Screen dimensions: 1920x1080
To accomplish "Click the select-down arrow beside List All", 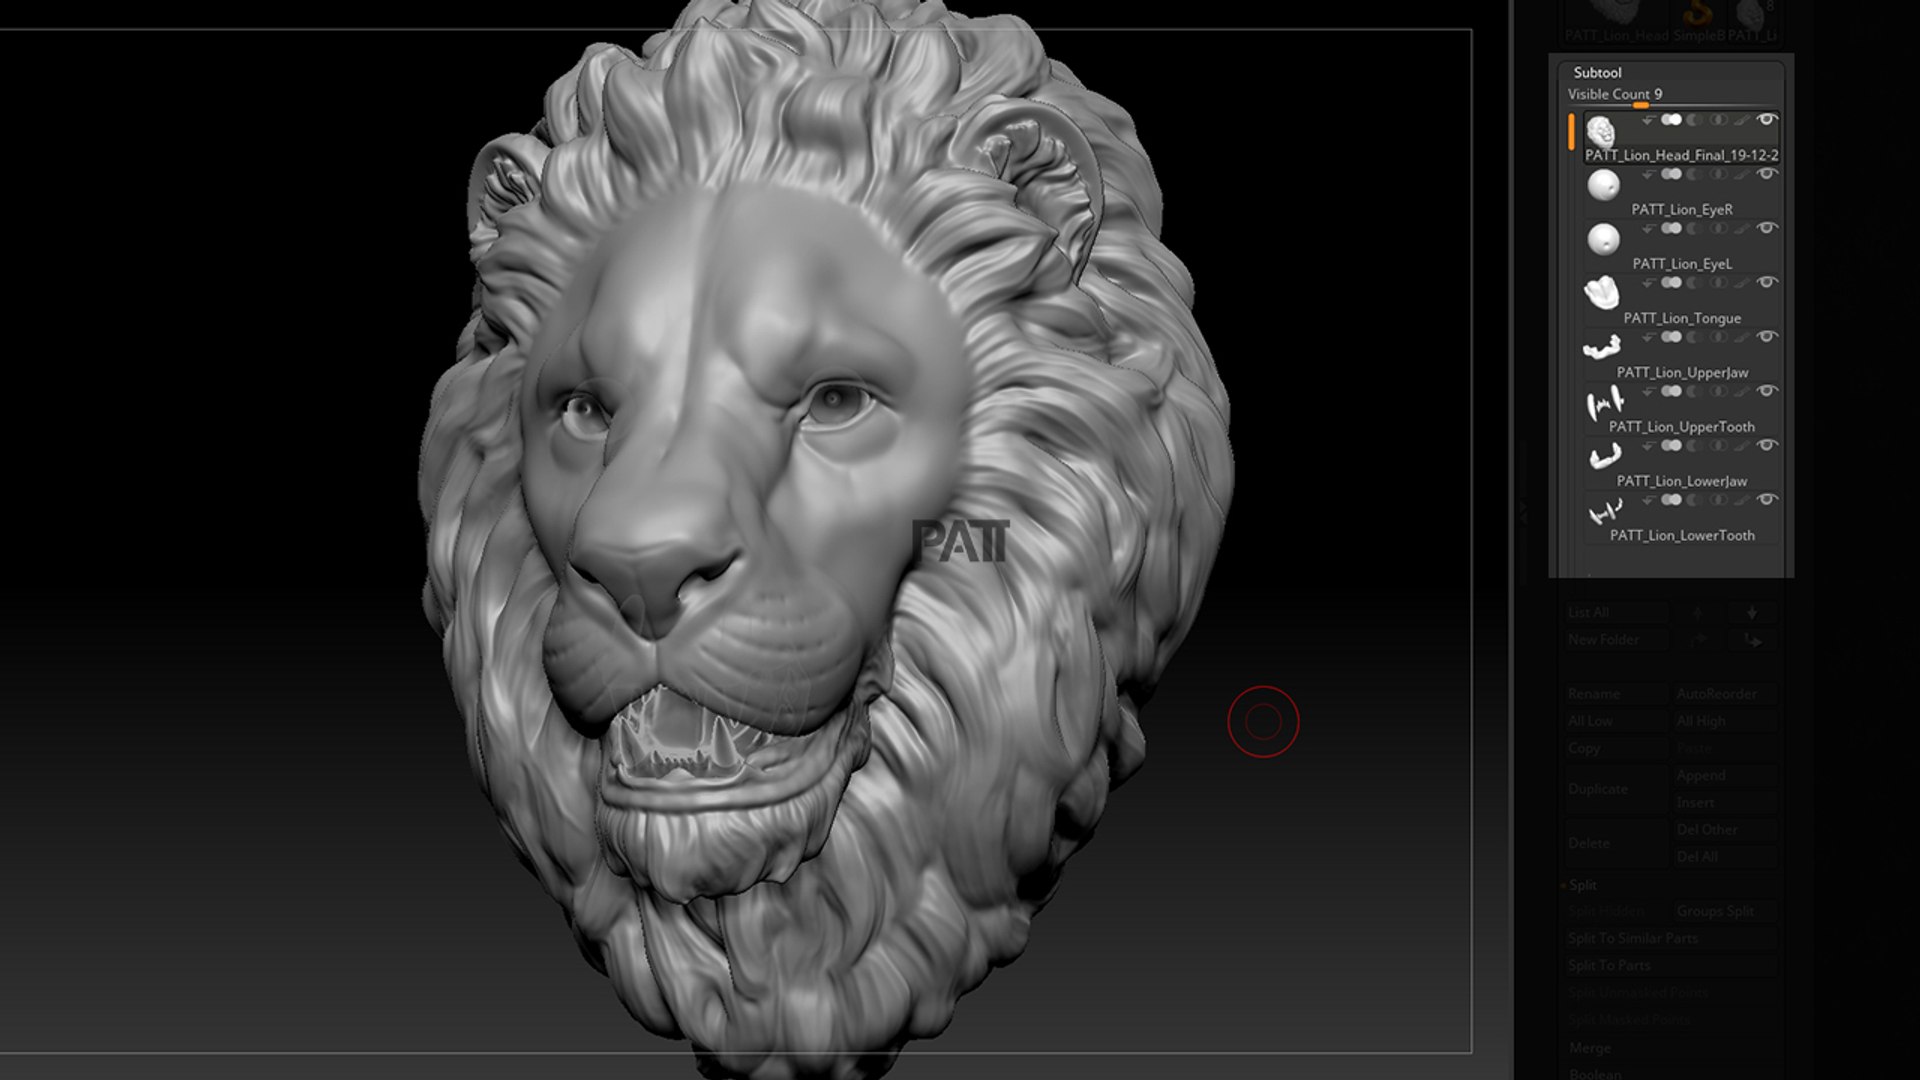I will point(1752,612).
